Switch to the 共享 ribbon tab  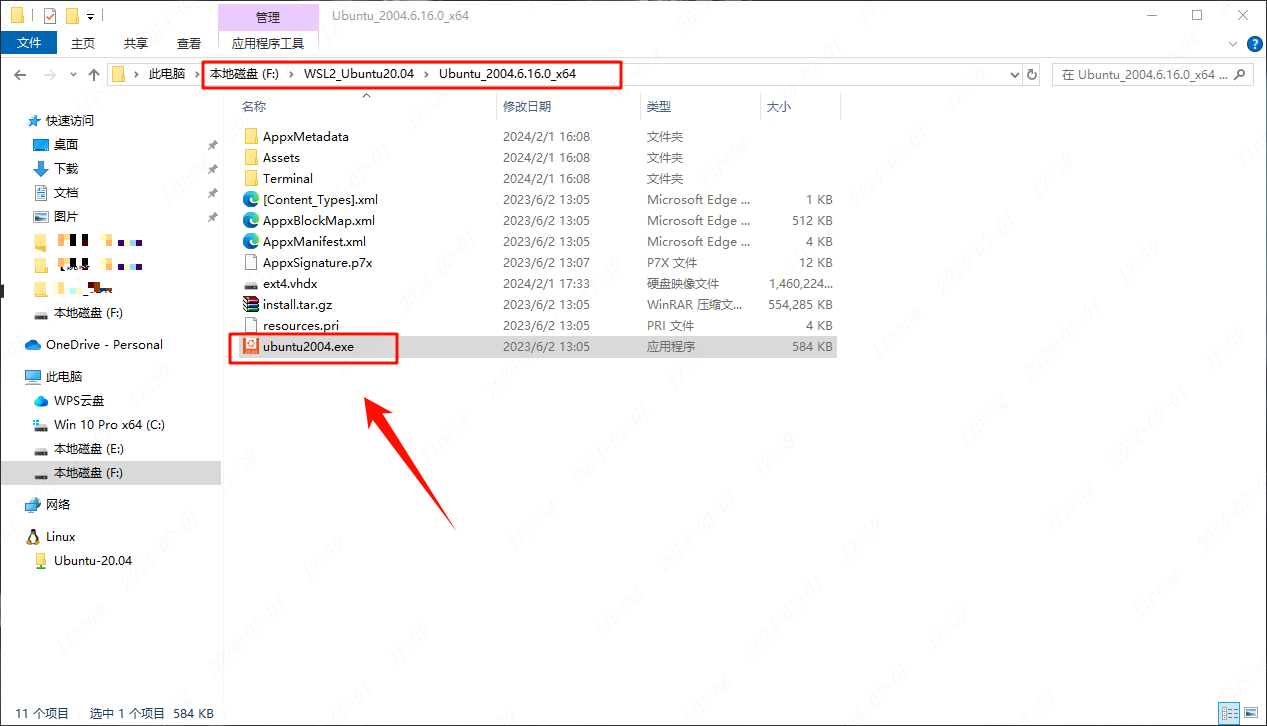pos(136,43)
